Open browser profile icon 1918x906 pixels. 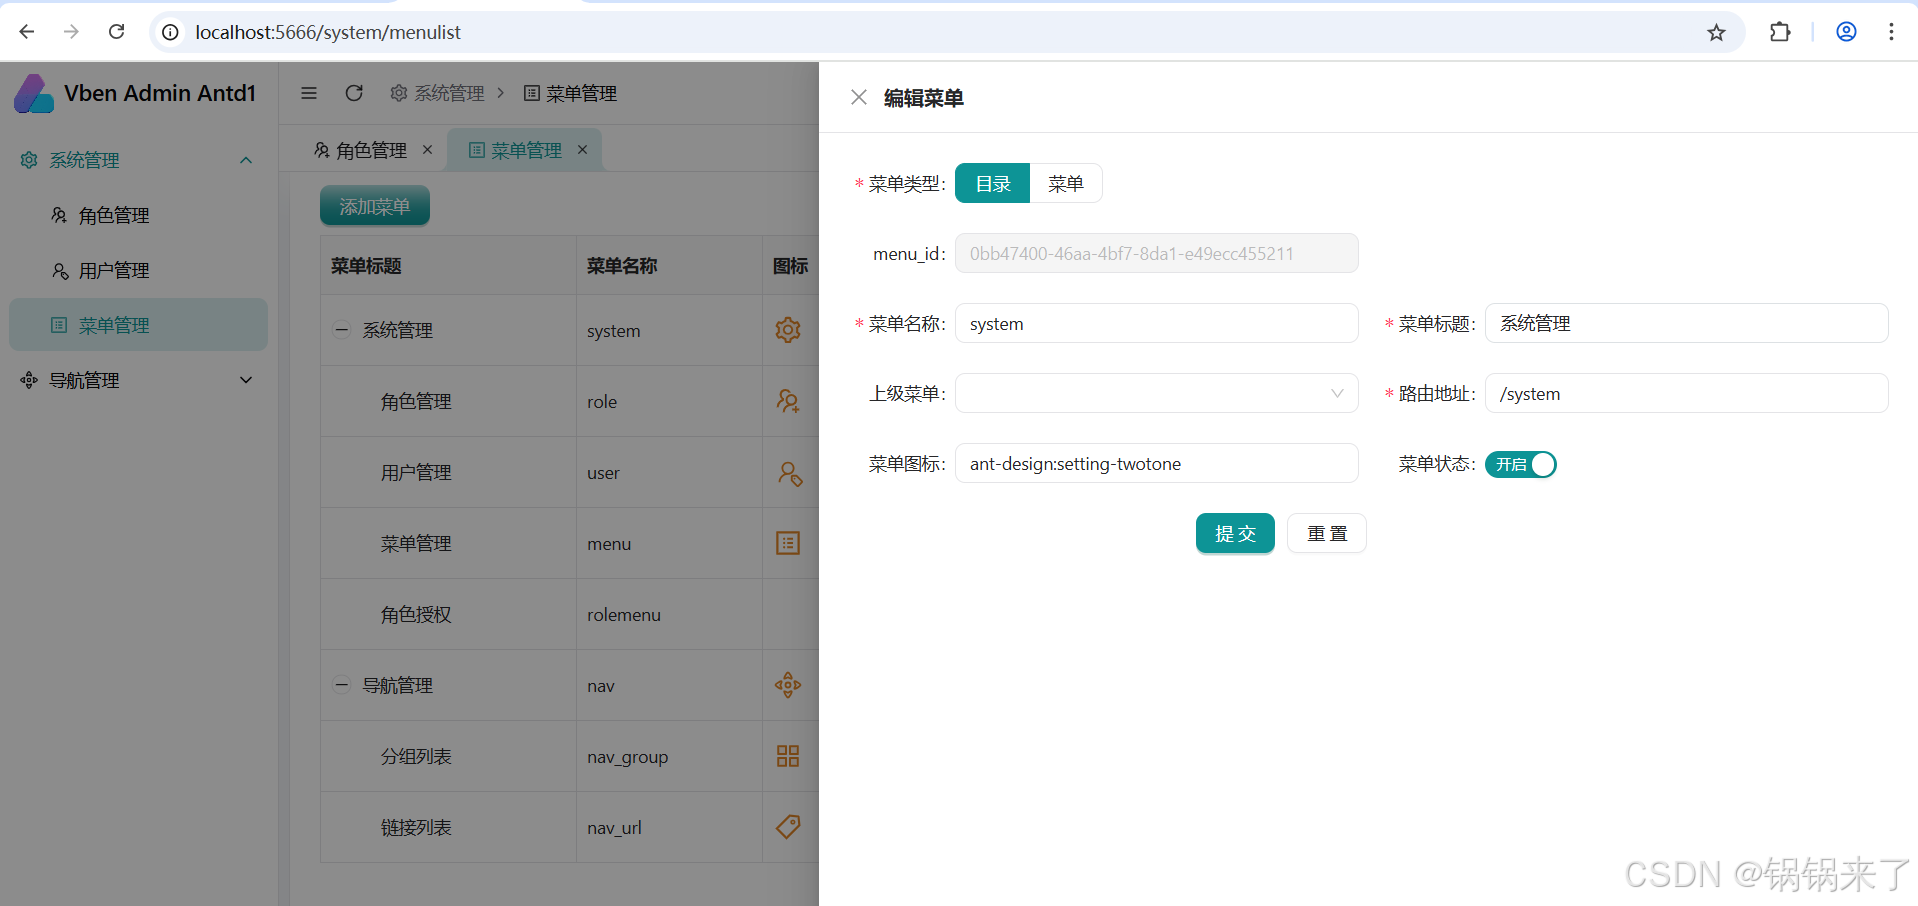[1846, 32]
